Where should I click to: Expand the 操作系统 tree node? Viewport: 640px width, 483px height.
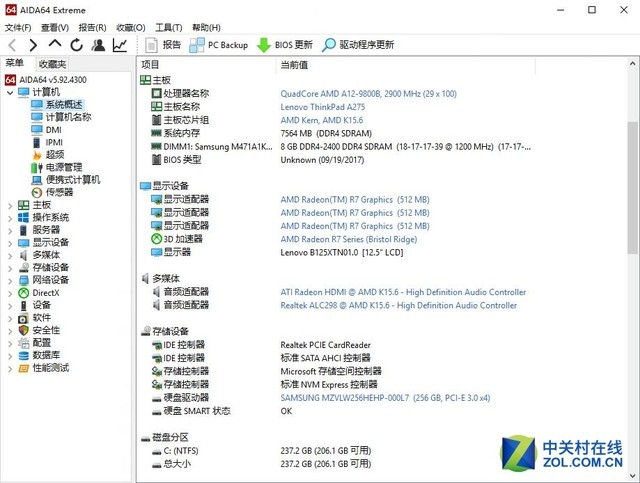pos(9,217)
